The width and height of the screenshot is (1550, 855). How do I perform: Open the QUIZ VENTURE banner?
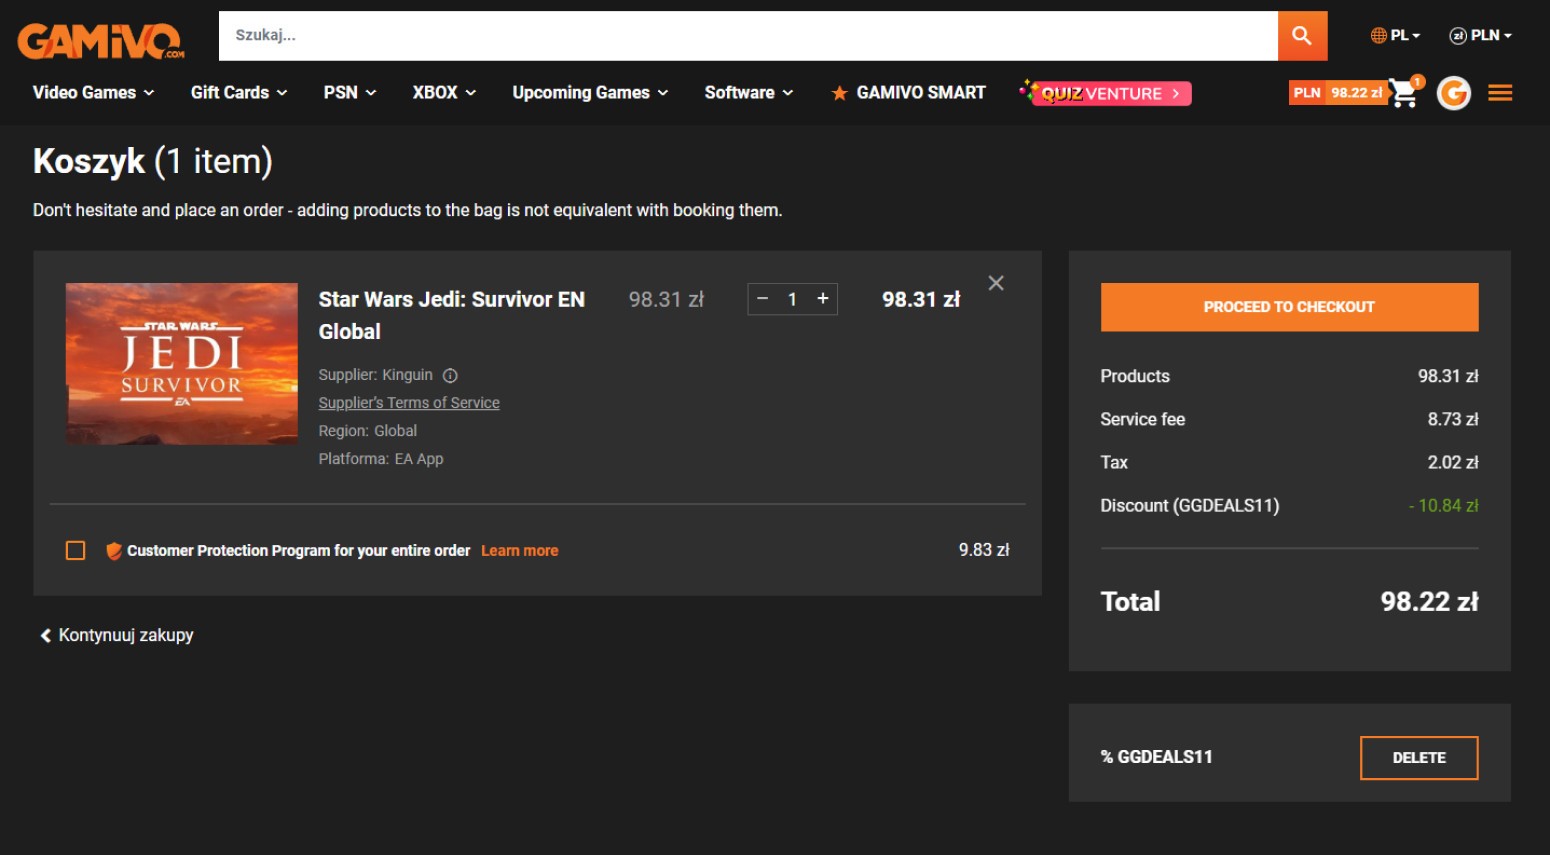point(1105,93)
